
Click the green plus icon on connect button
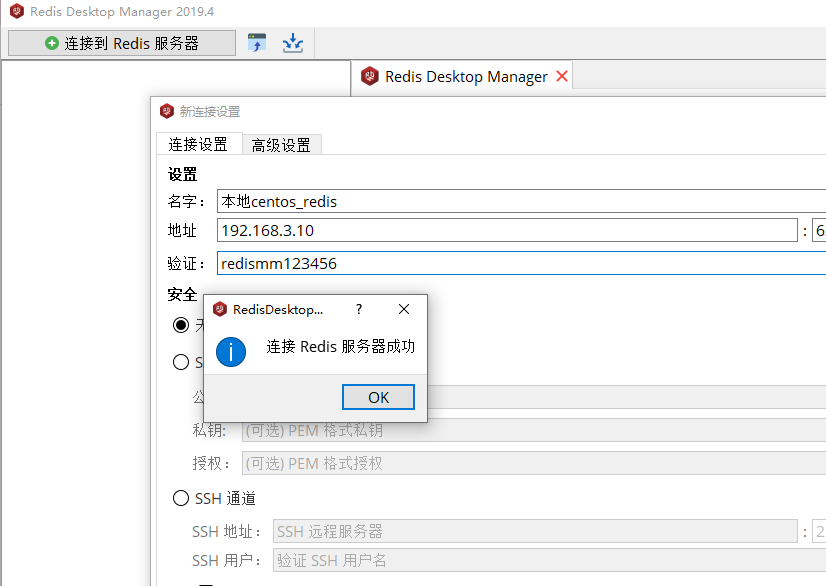point(52,43)
